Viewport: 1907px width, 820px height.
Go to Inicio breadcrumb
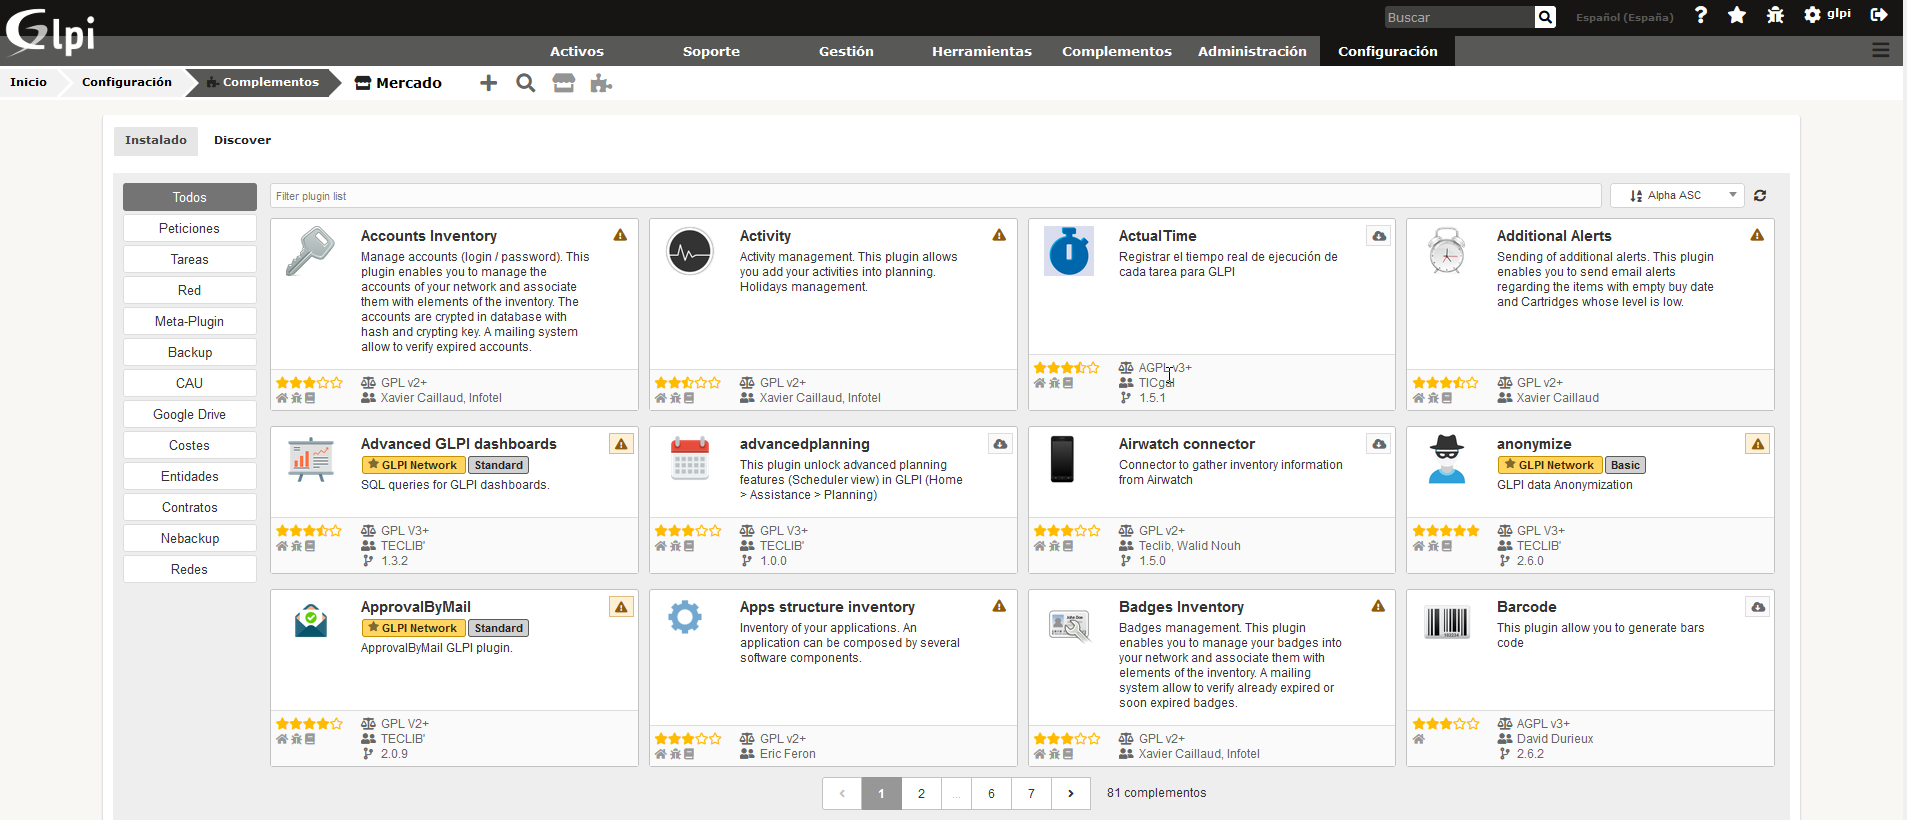28,82
